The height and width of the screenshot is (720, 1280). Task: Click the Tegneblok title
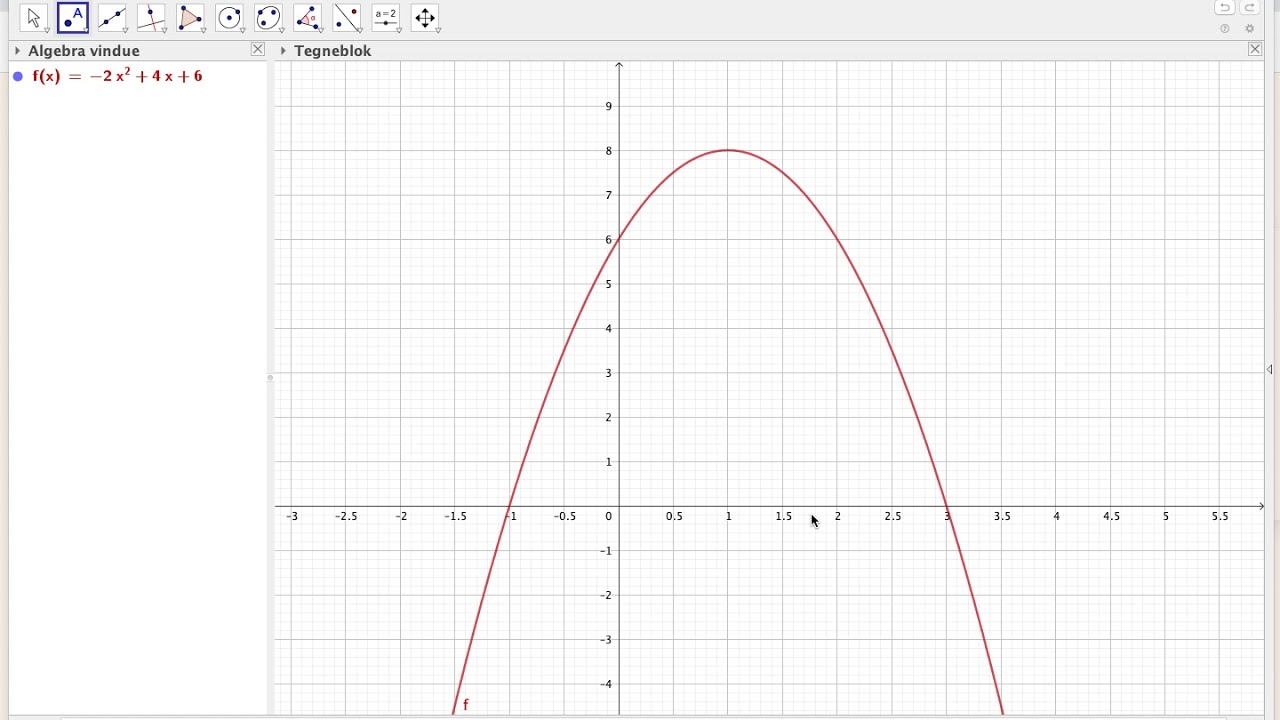coord(333,51)
